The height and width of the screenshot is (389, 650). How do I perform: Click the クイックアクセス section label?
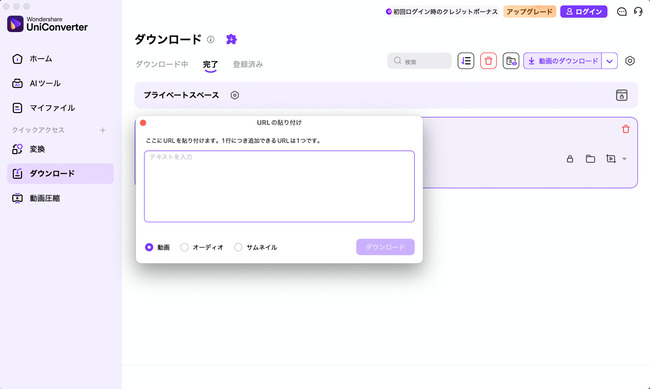(38, 130)
